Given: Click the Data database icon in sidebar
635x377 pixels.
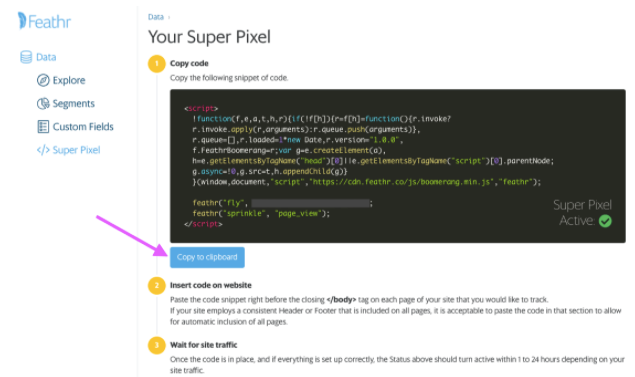Looking at the screenshot, I should click(x=26, y=57).
